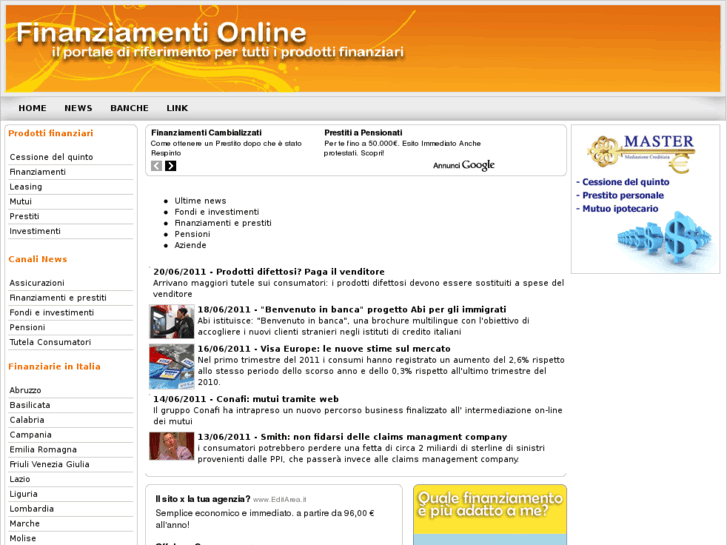The width and height of the screenshot is (727, 545).
Task: Open Smith claims managment company article
Action: point(352,437)
